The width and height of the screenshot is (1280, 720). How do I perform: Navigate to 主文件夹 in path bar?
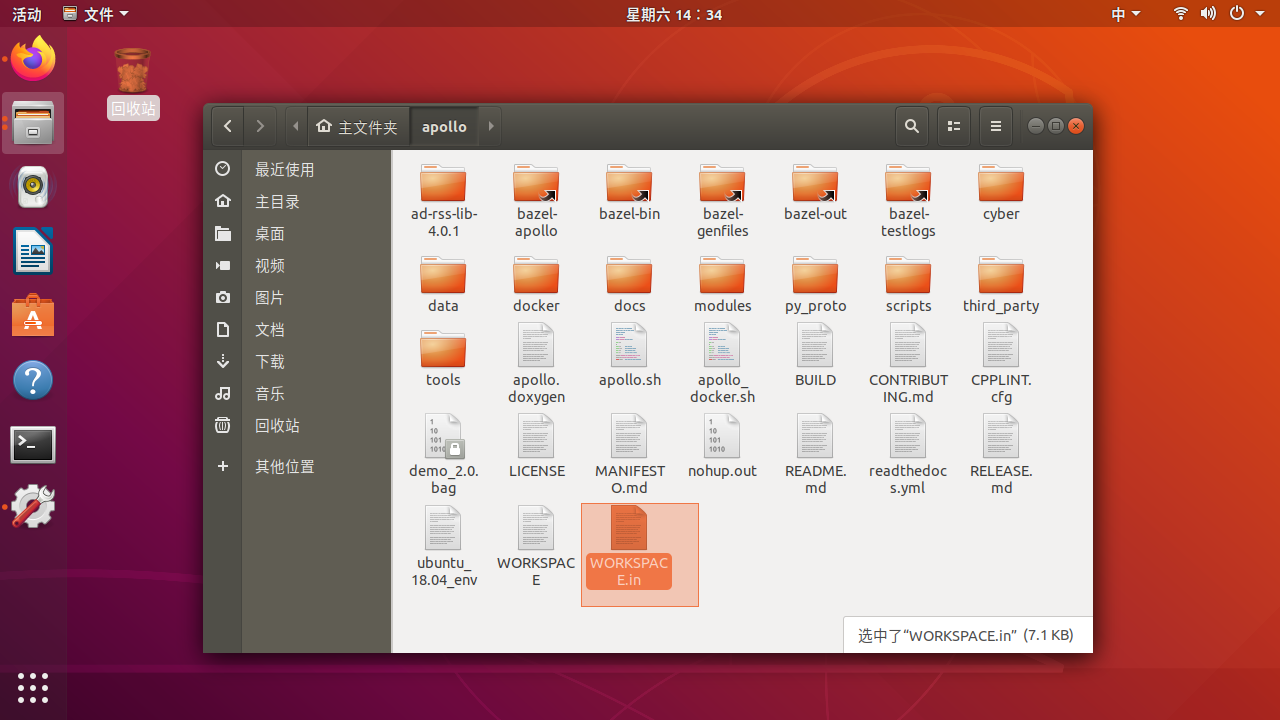click(357, 127)
